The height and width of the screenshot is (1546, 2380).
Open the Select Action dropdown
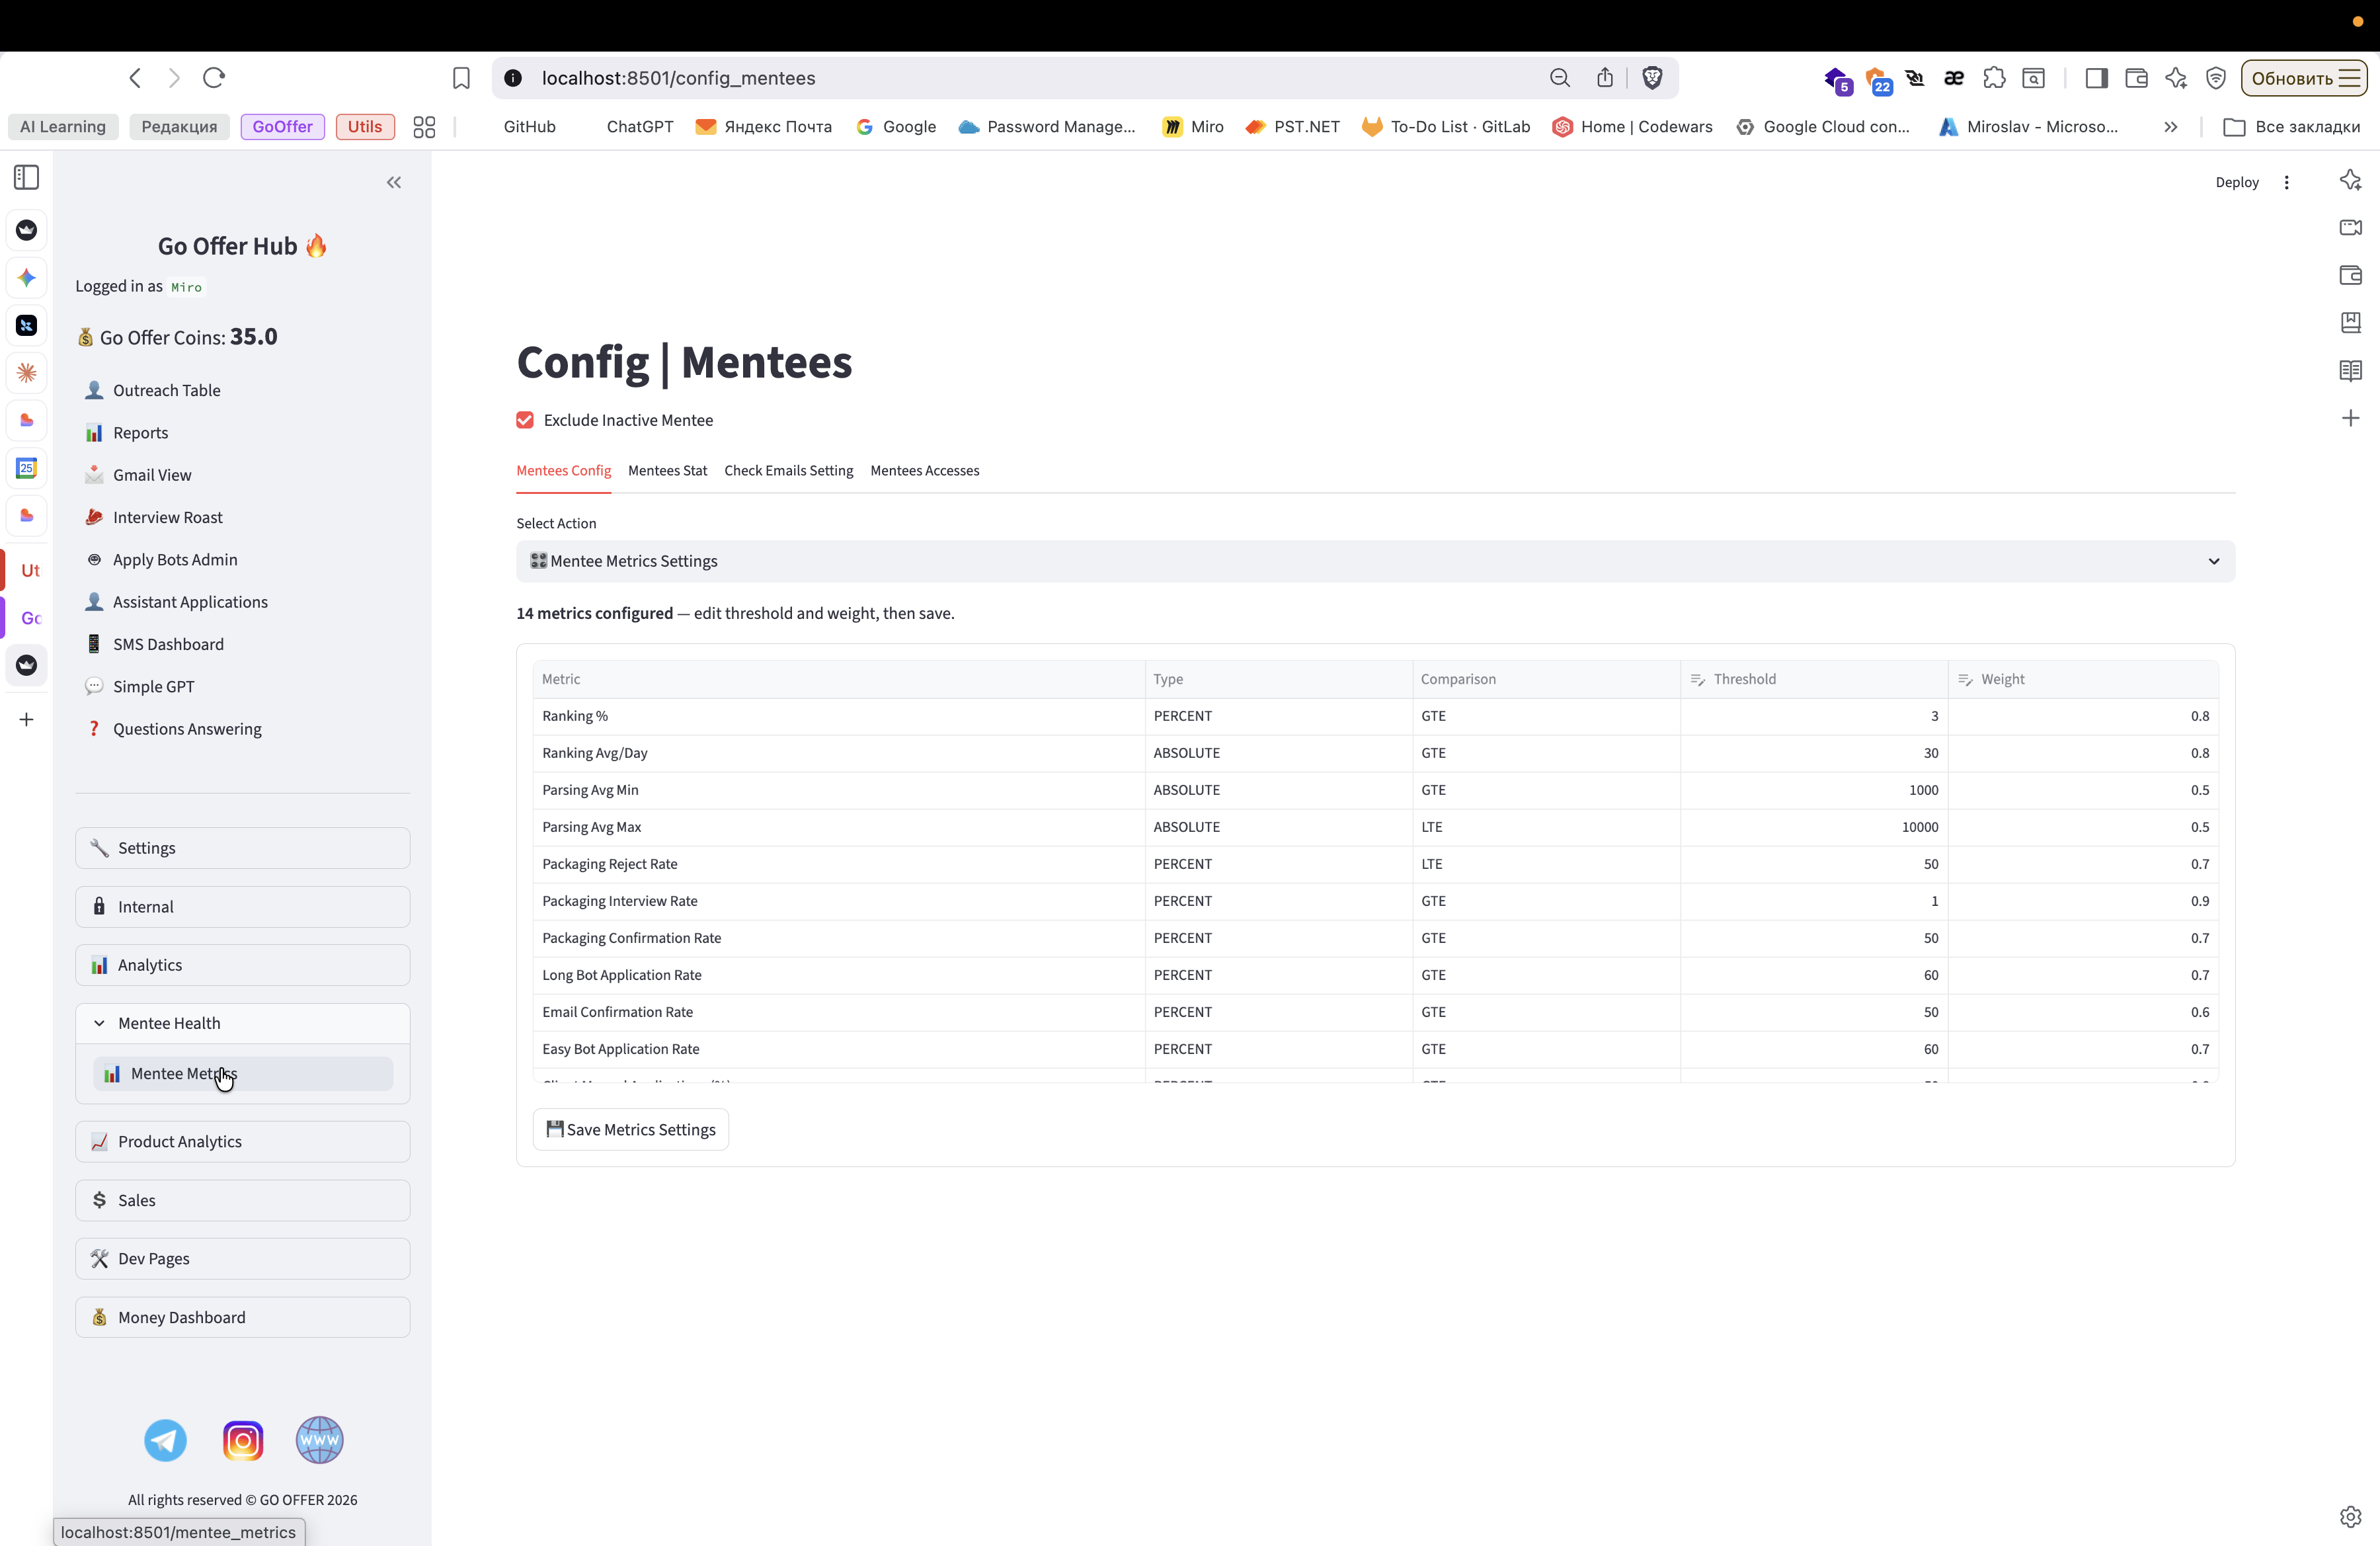click(x=1374, y=561)
